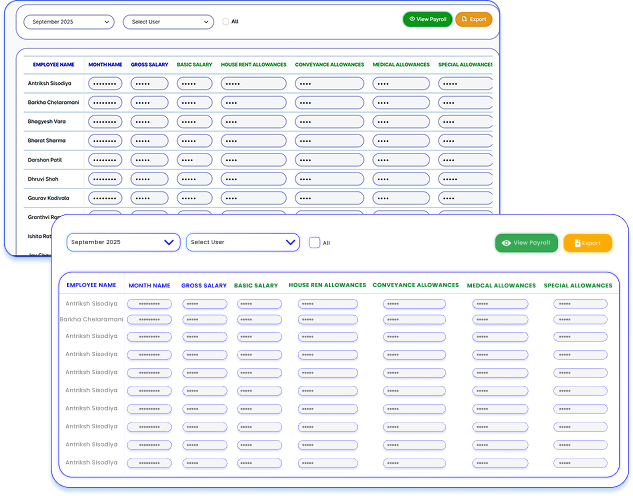Open September 2025 dropdown in background panel
Viewport: 633px width, 496px height.
pyautogui.click(x=69, y=21)
